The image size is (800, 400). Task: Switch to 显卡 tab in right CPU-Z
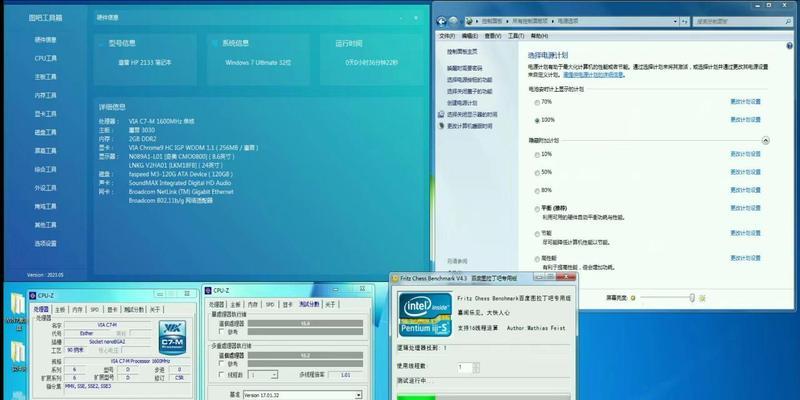[288, 304]
